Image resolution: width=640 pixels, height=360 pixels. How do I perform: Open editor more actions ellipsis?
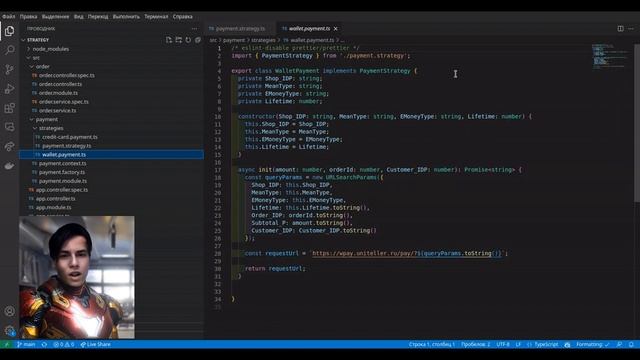631,29
